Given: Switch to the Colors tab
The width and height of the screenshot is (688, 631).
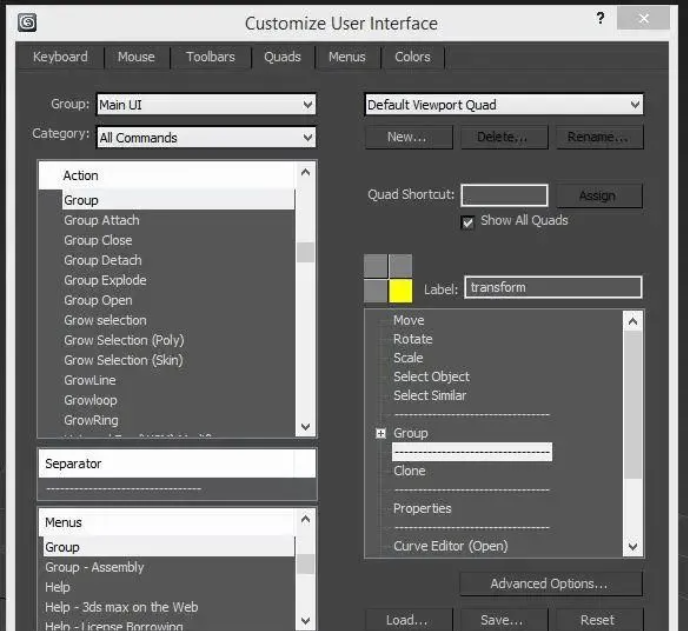Looking at the screenshot, I should point(412,57).
